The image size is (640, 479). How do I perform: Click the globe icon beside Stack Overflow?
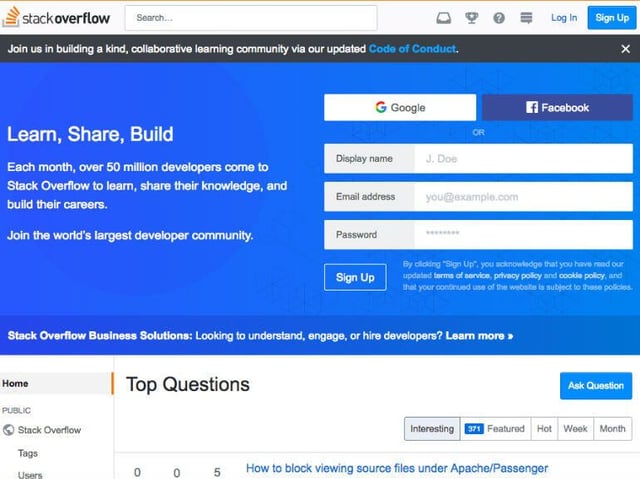(x=8, y=430)
